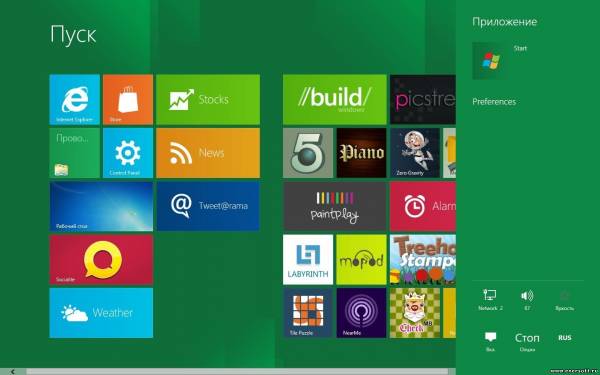Launch the paintplay tile
600x375 pixels.
point(335,206)
